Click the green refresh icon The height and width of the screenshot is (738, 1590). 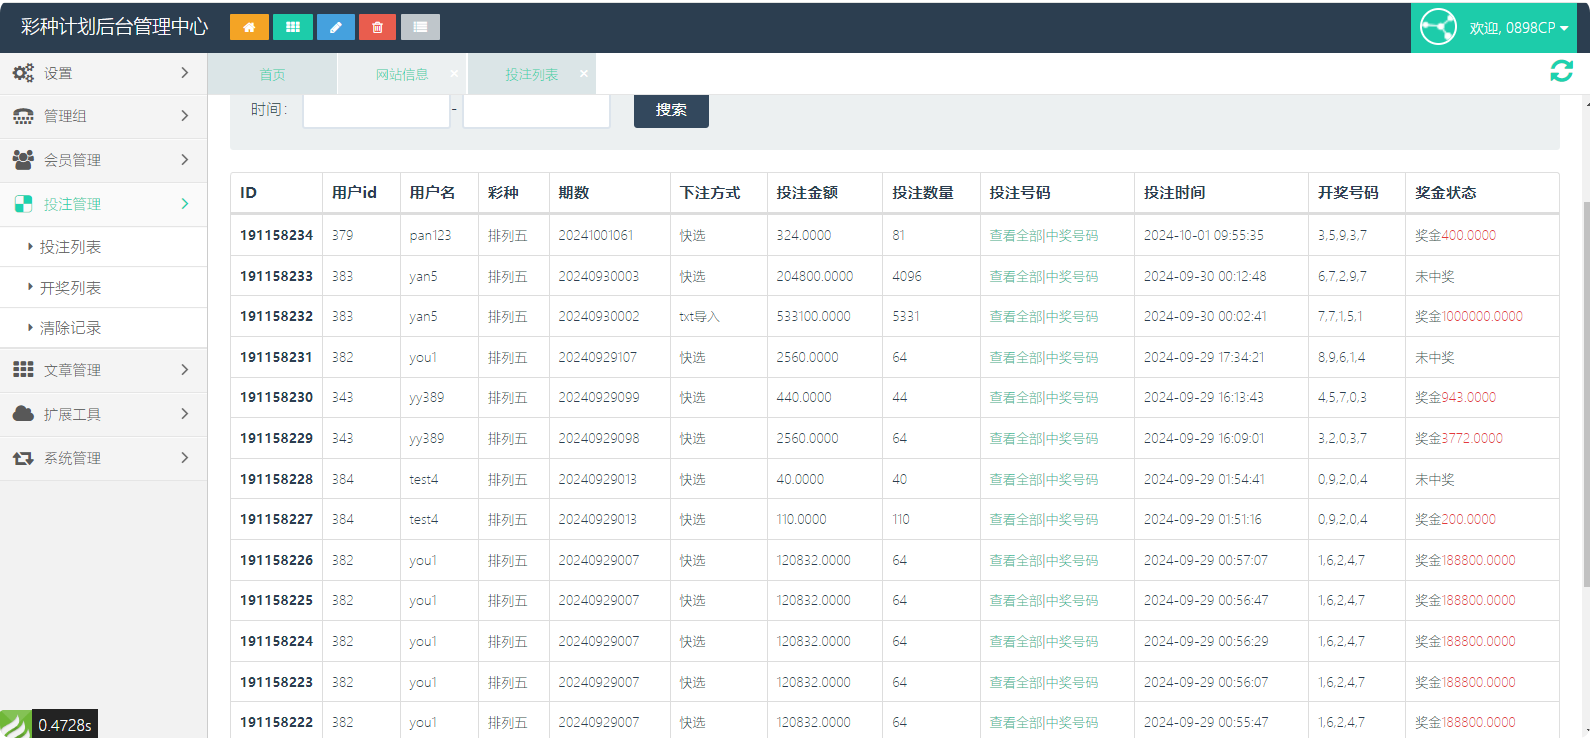(1561, 71)
